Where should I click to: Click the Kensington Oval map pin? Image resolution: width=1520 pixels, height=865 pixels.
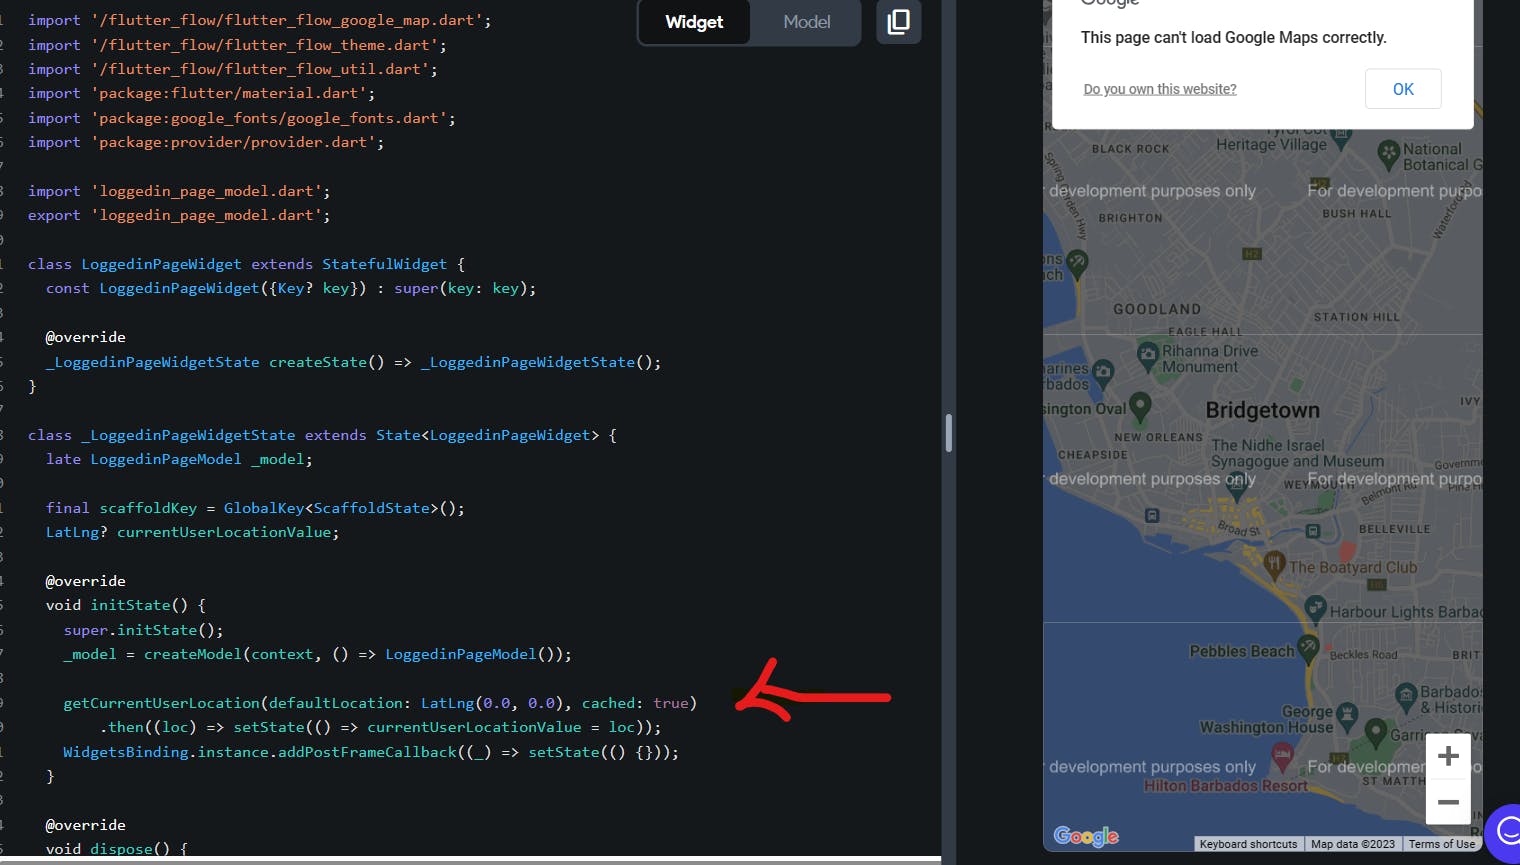pyautogui.click(x=1140, y=406)
